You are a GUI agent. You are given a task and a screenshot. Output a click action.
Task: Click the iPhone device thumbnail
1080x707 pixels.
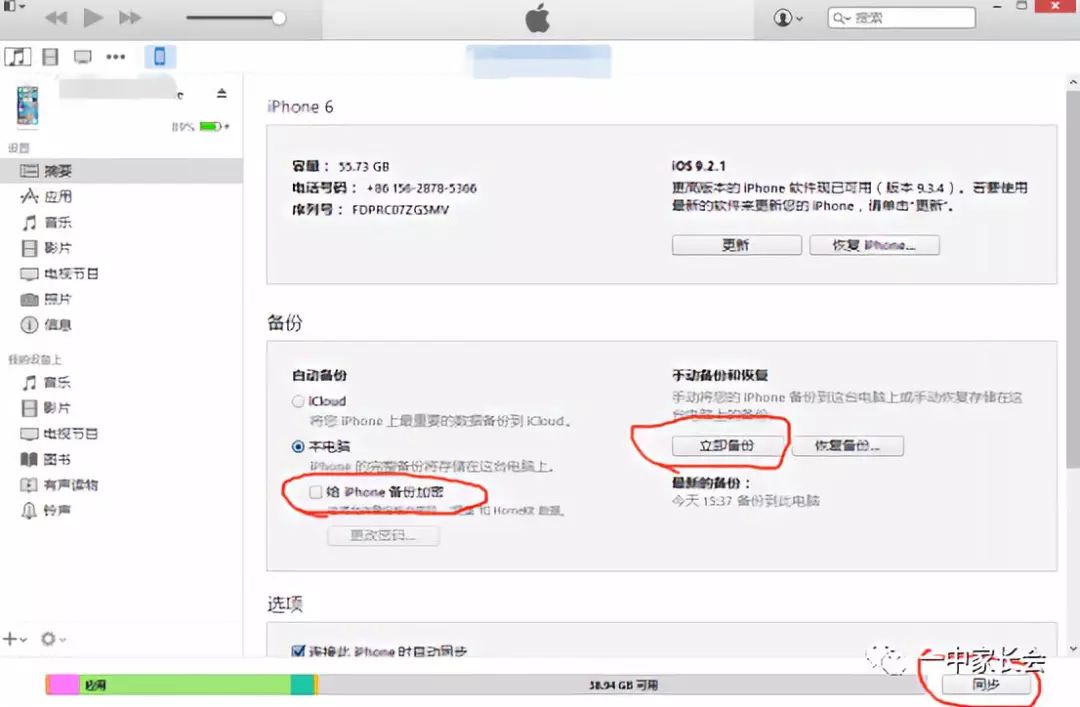(28, 105)
